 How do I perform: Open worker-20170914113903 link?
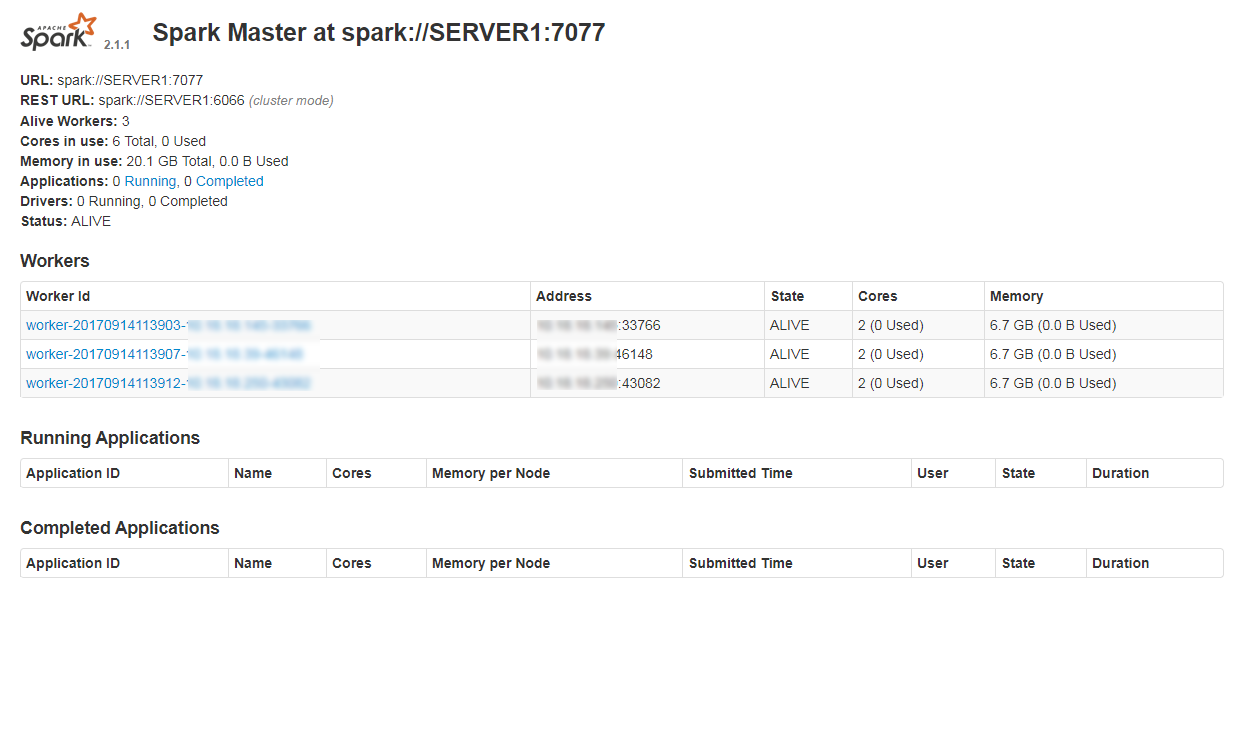click(168, 325)
